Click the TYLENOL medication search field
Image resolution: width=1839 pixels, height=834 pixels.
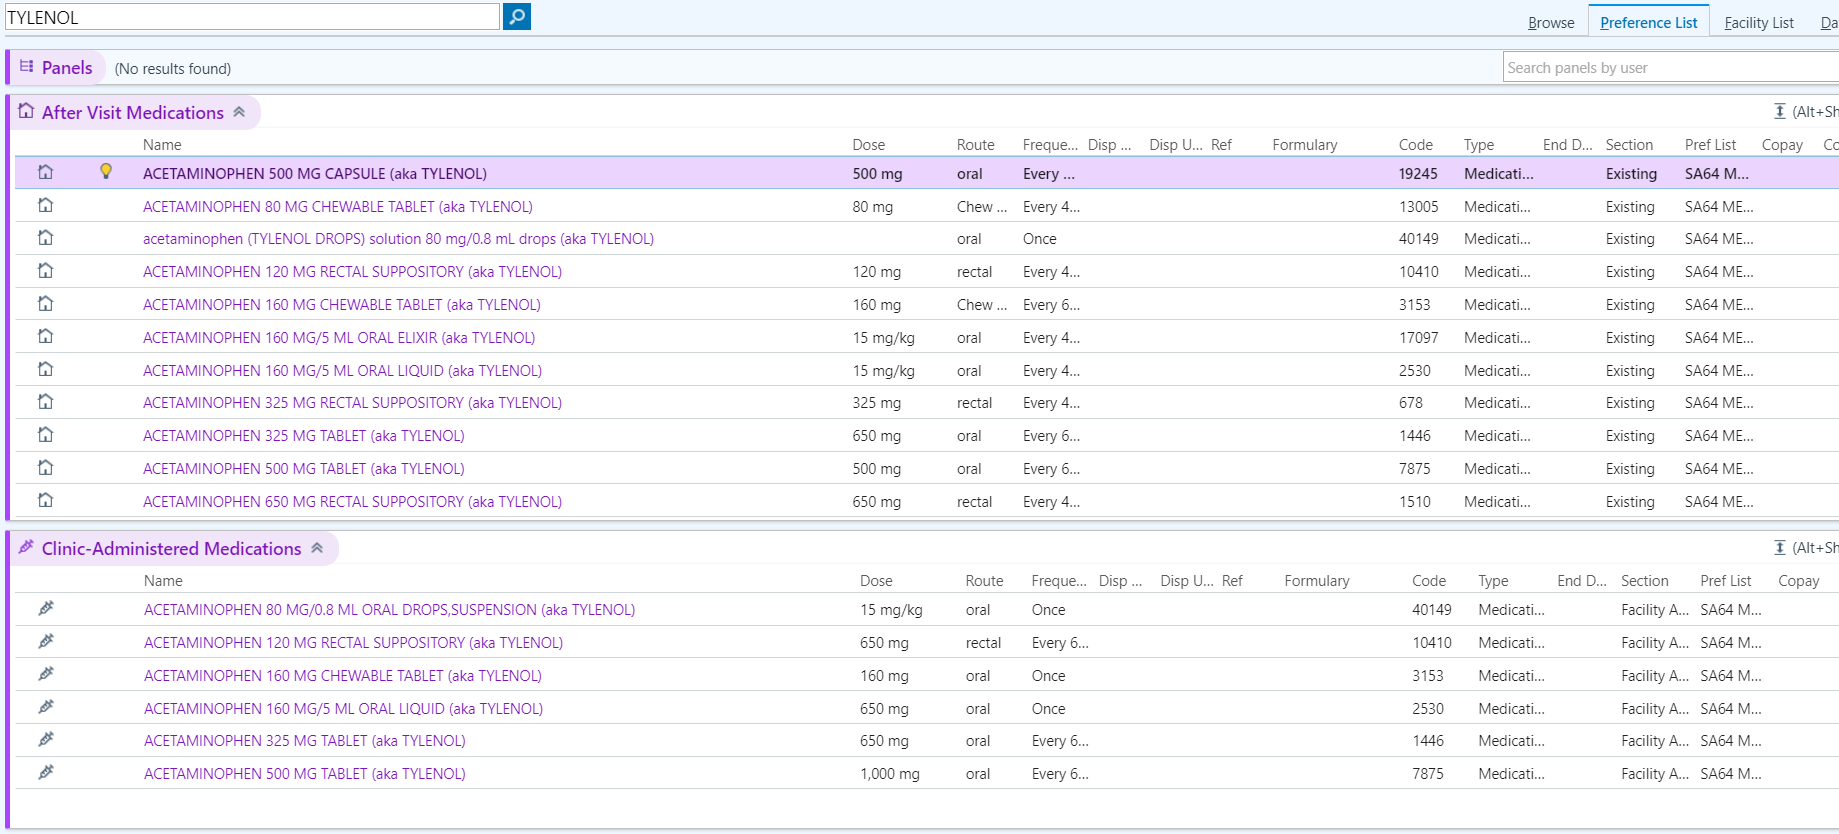tap(252, 17)
